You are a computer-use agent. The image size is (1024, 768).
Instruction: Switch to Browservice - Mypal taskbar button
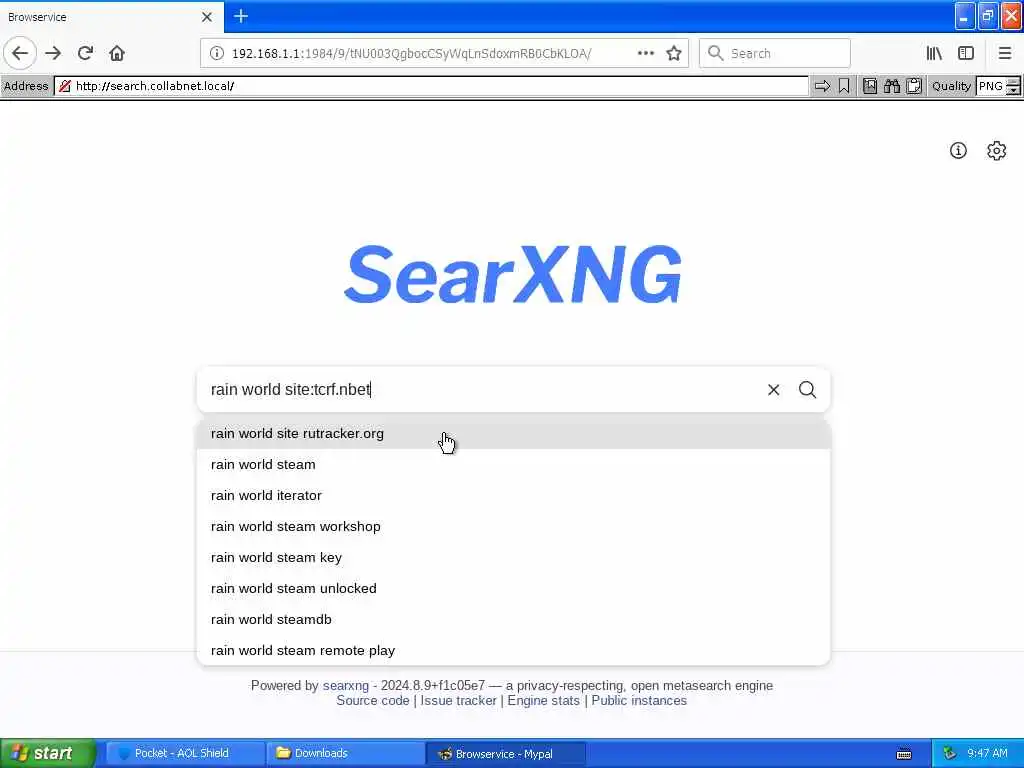click(505, 754)
